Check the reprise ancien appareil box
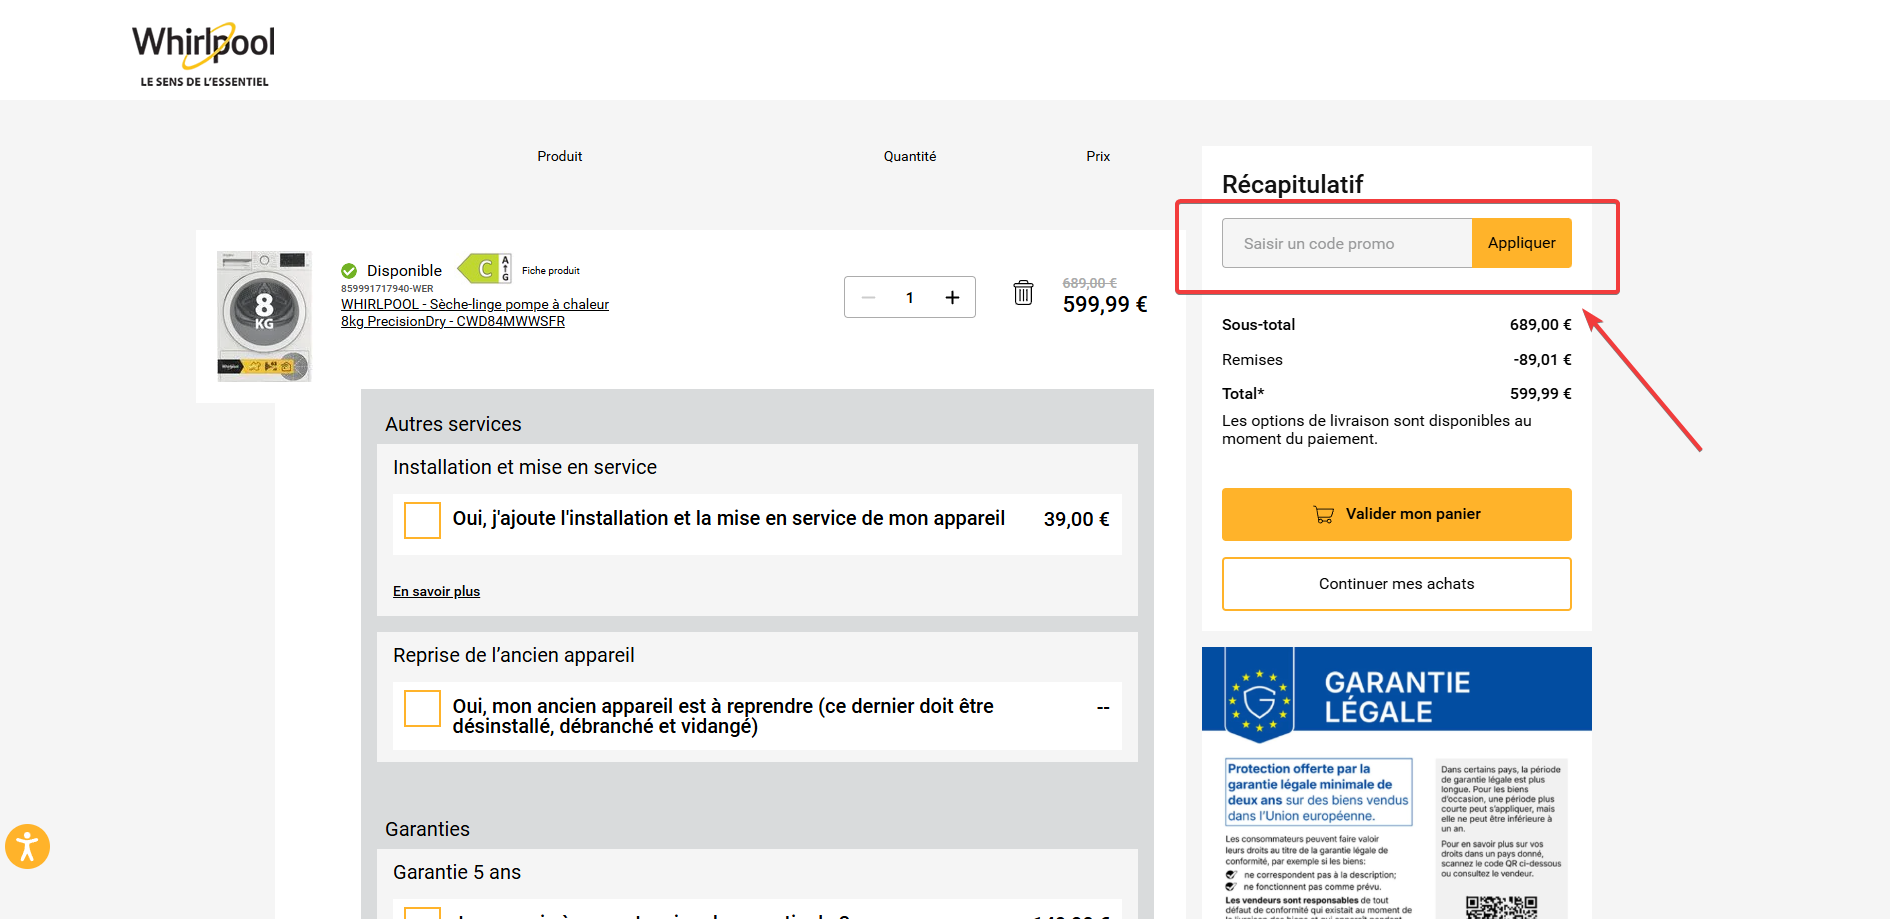Screen dimensions: 1890x919 point(422,708)
